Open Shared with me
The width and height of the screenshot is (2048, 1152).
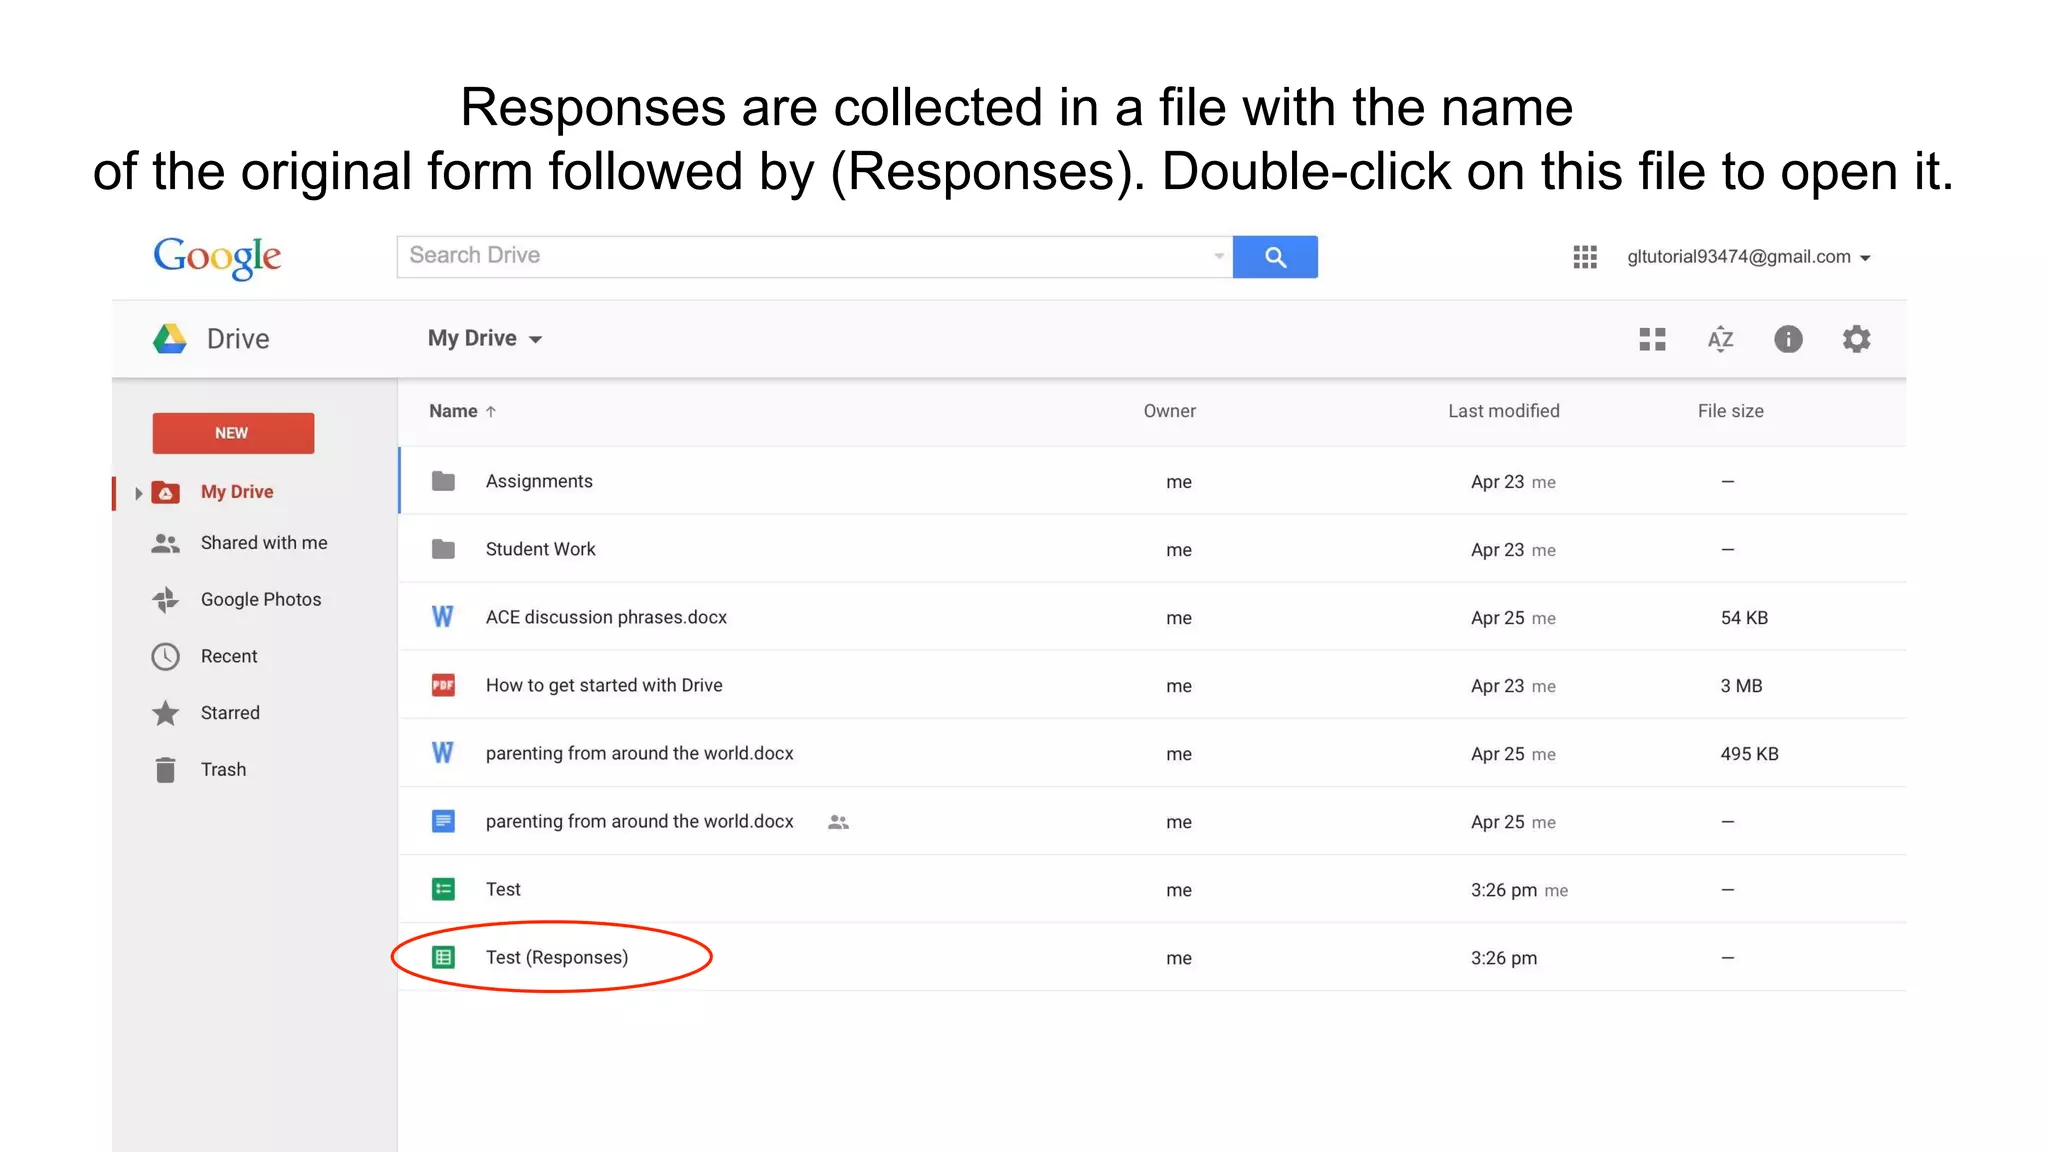coord(264,543)
